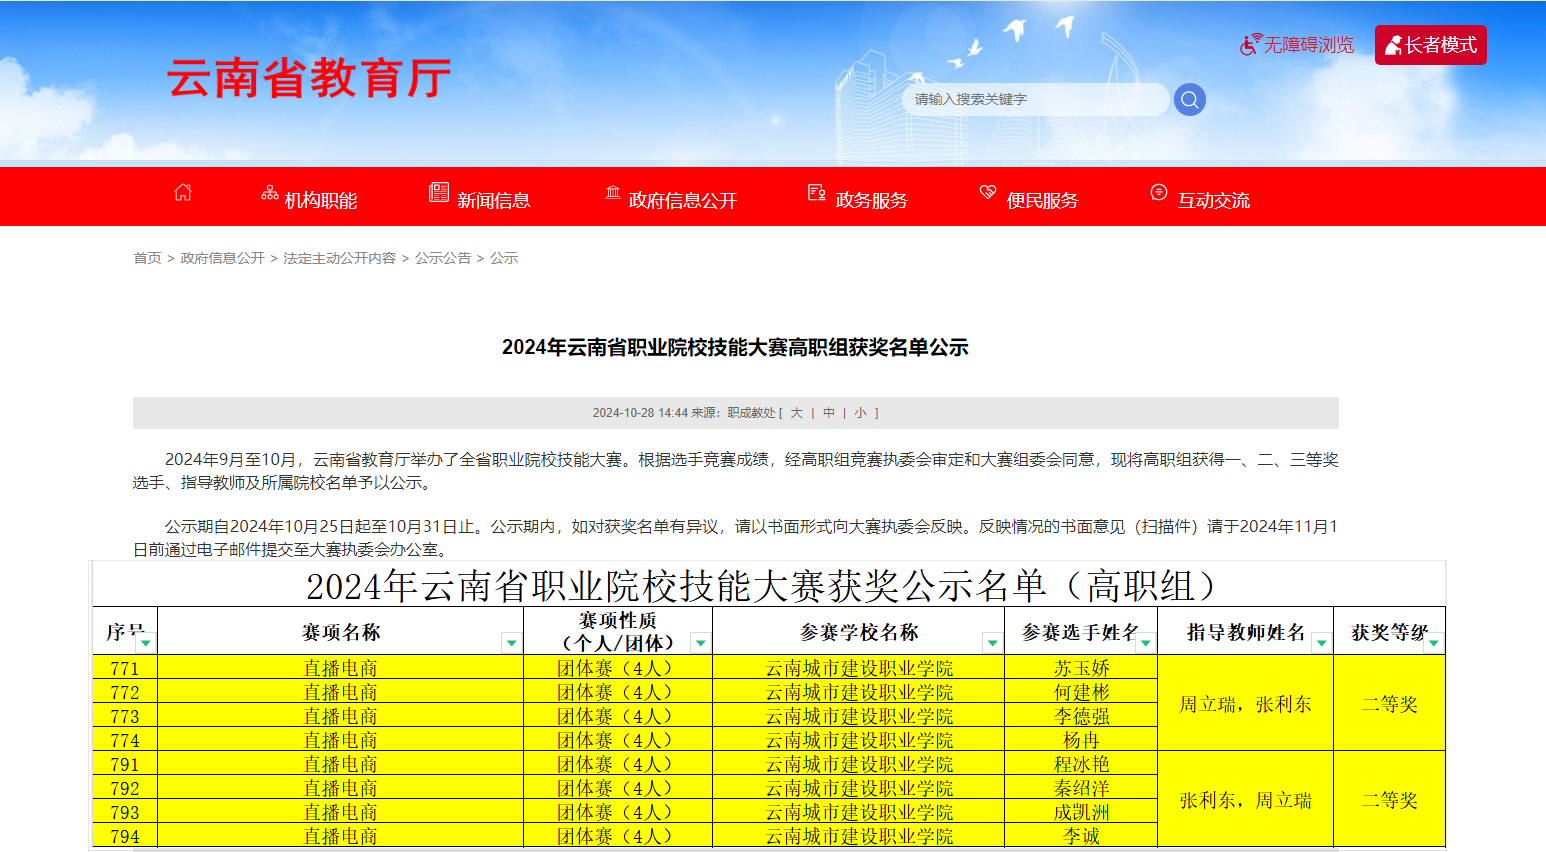This screenshot has width=1546, height=852.
Task: Click the 新闻信息 newspaper icon
Action: pyautogui.click(x=439, y=192)
